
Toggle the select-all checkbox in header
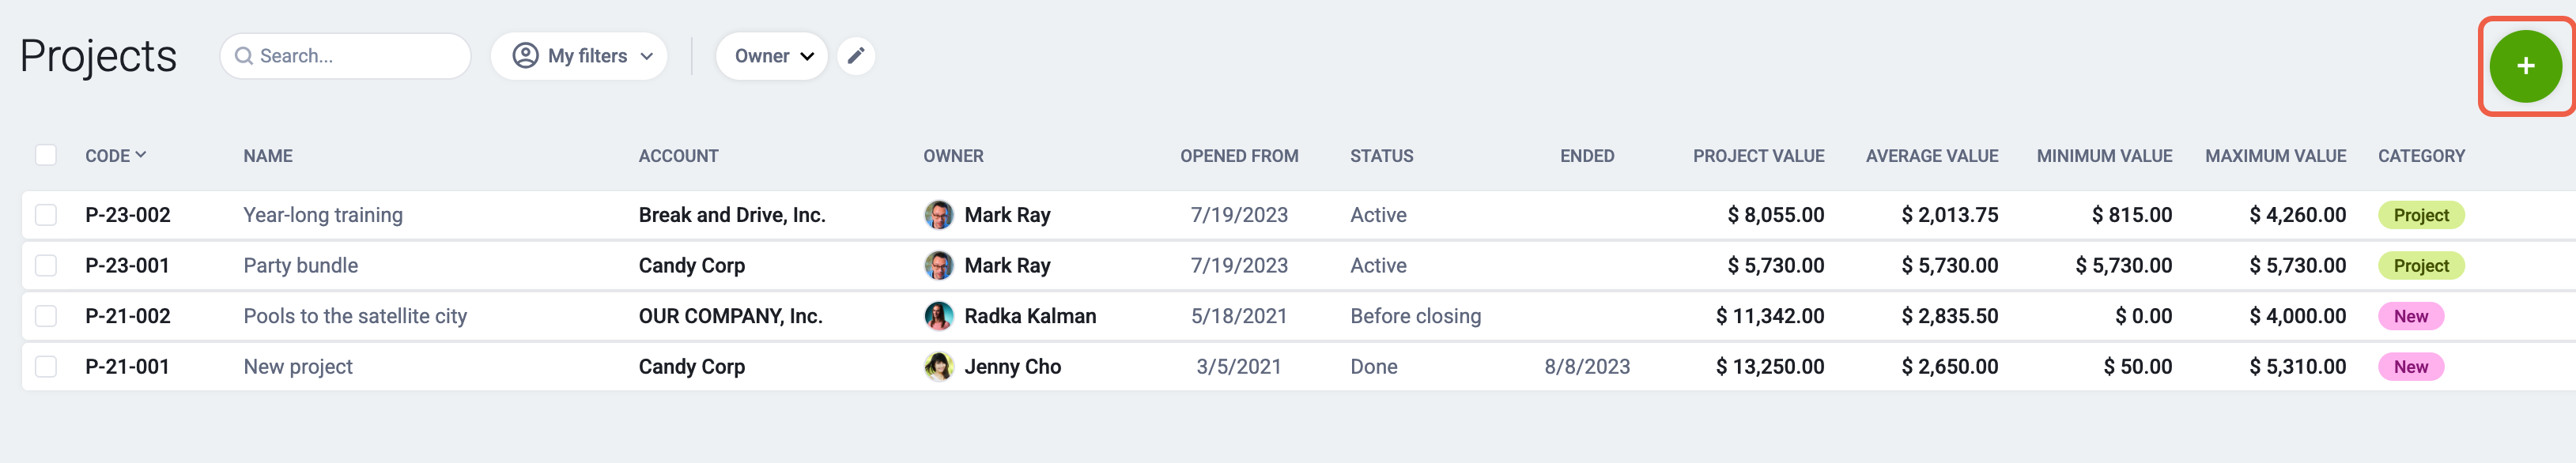click(46, 155)
